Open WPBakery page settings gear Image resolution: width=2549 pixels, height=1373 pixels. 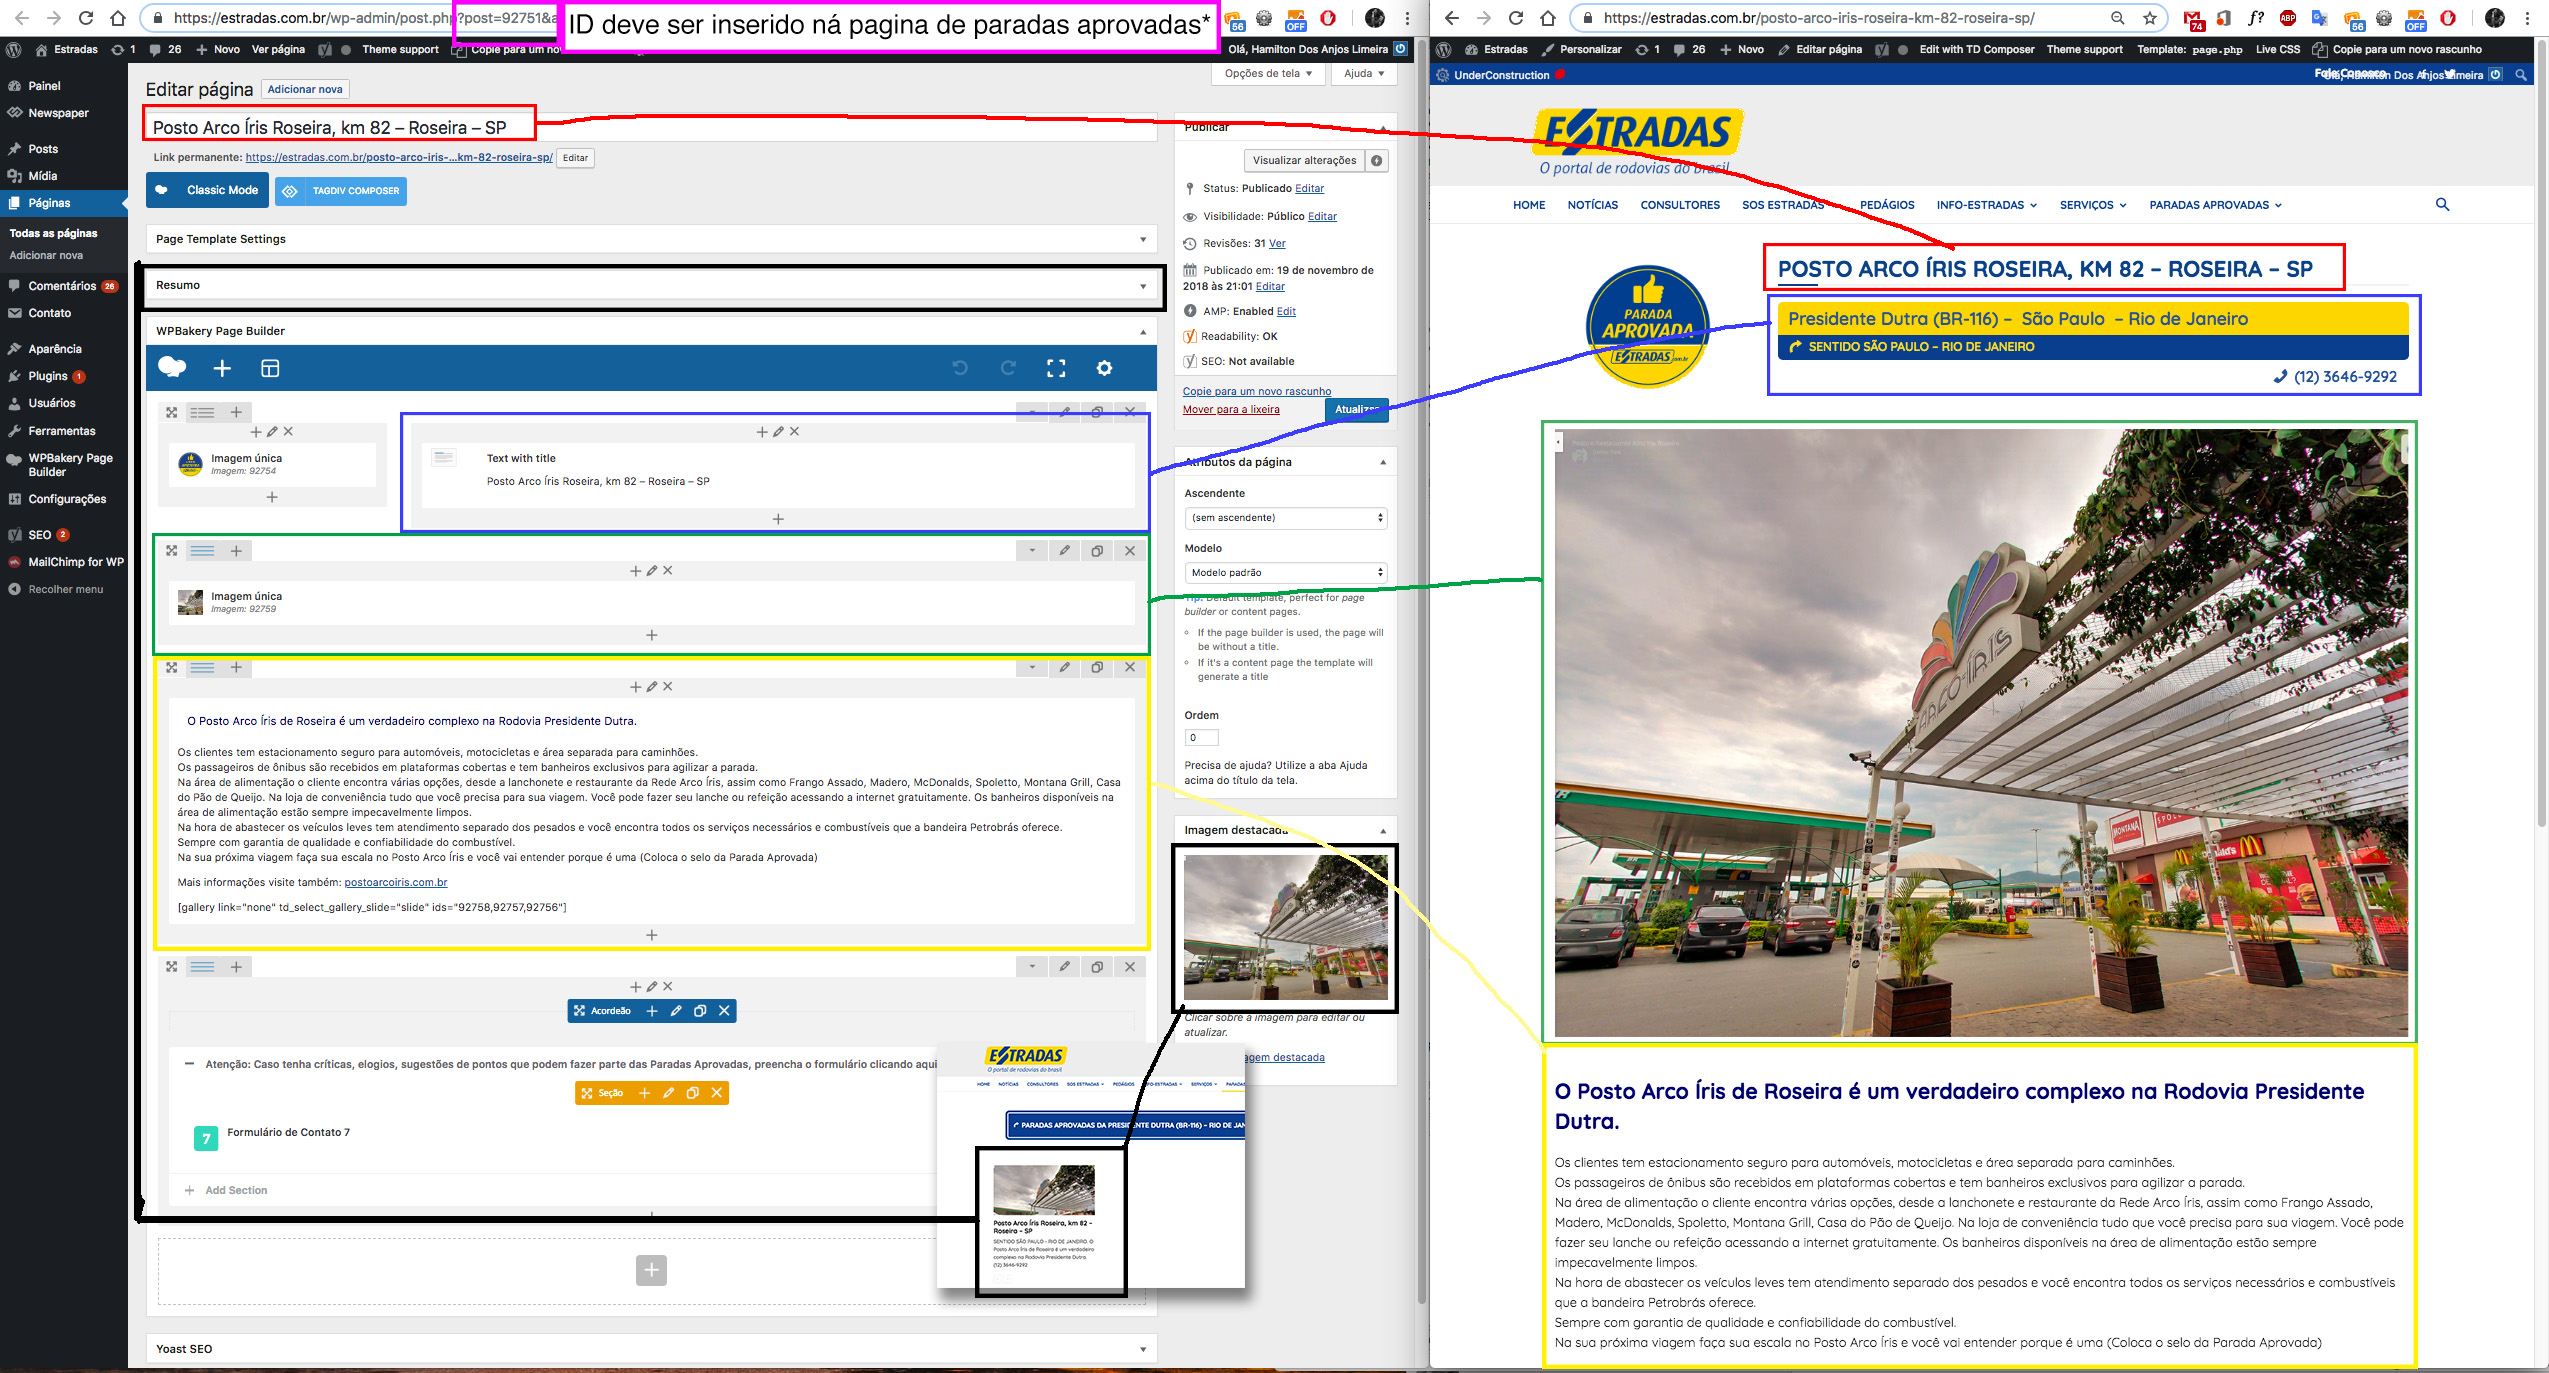(1104, 368)
